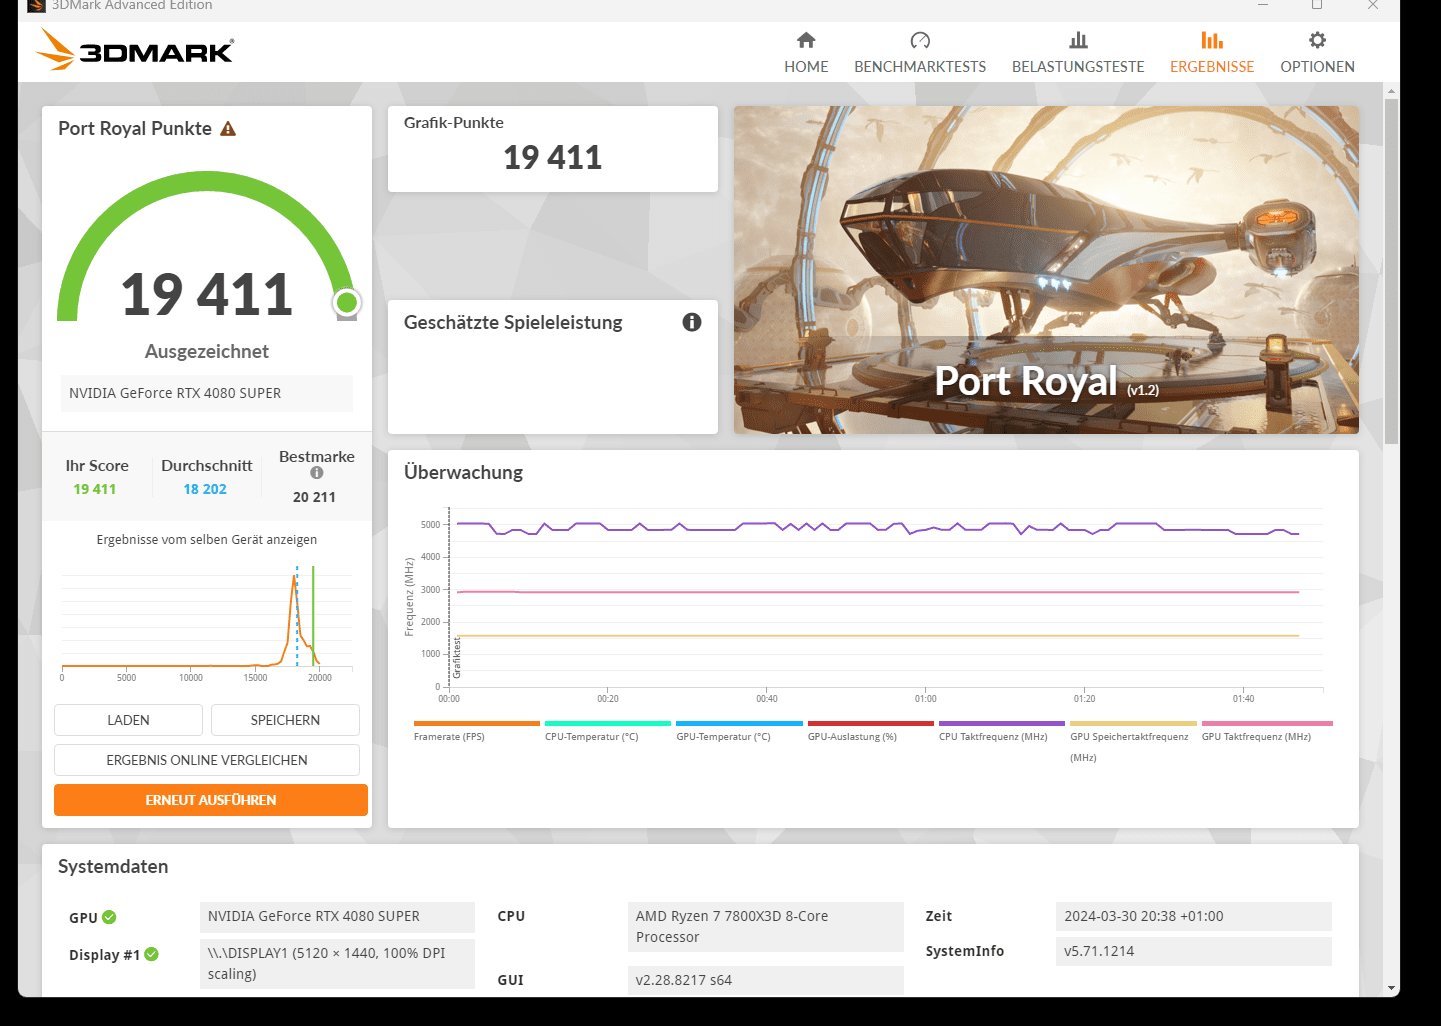
Task: Click the vertical scrollbar thumb
Action: [x=1391, y=270]
